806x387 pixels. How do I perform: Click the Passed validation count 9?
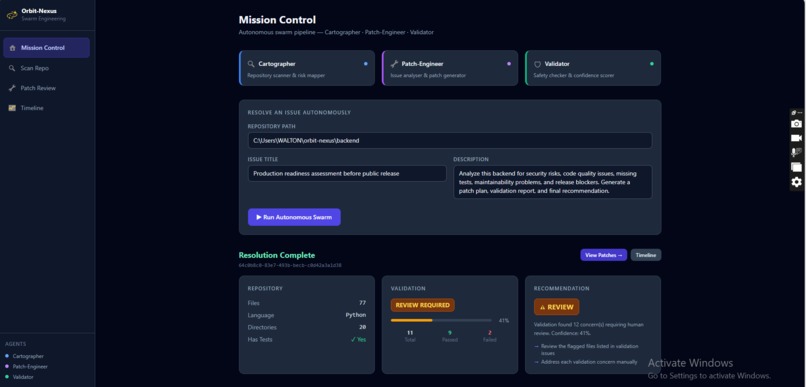coord(450,333)
